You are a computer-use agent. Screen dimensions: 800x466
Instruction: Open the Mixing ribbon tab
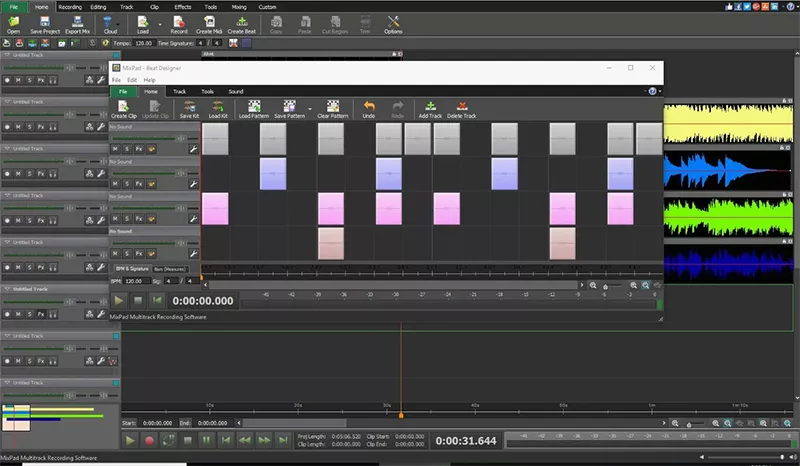pos(239,7)
